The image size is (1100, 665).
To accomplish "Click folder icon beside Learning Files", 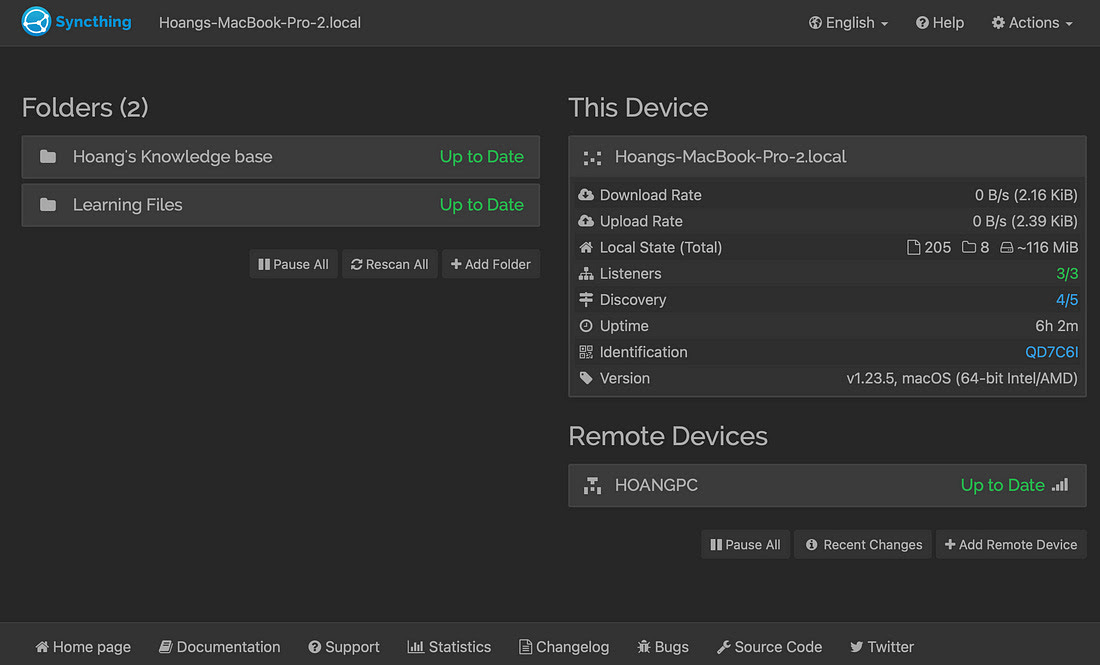I will coord(48,205).
